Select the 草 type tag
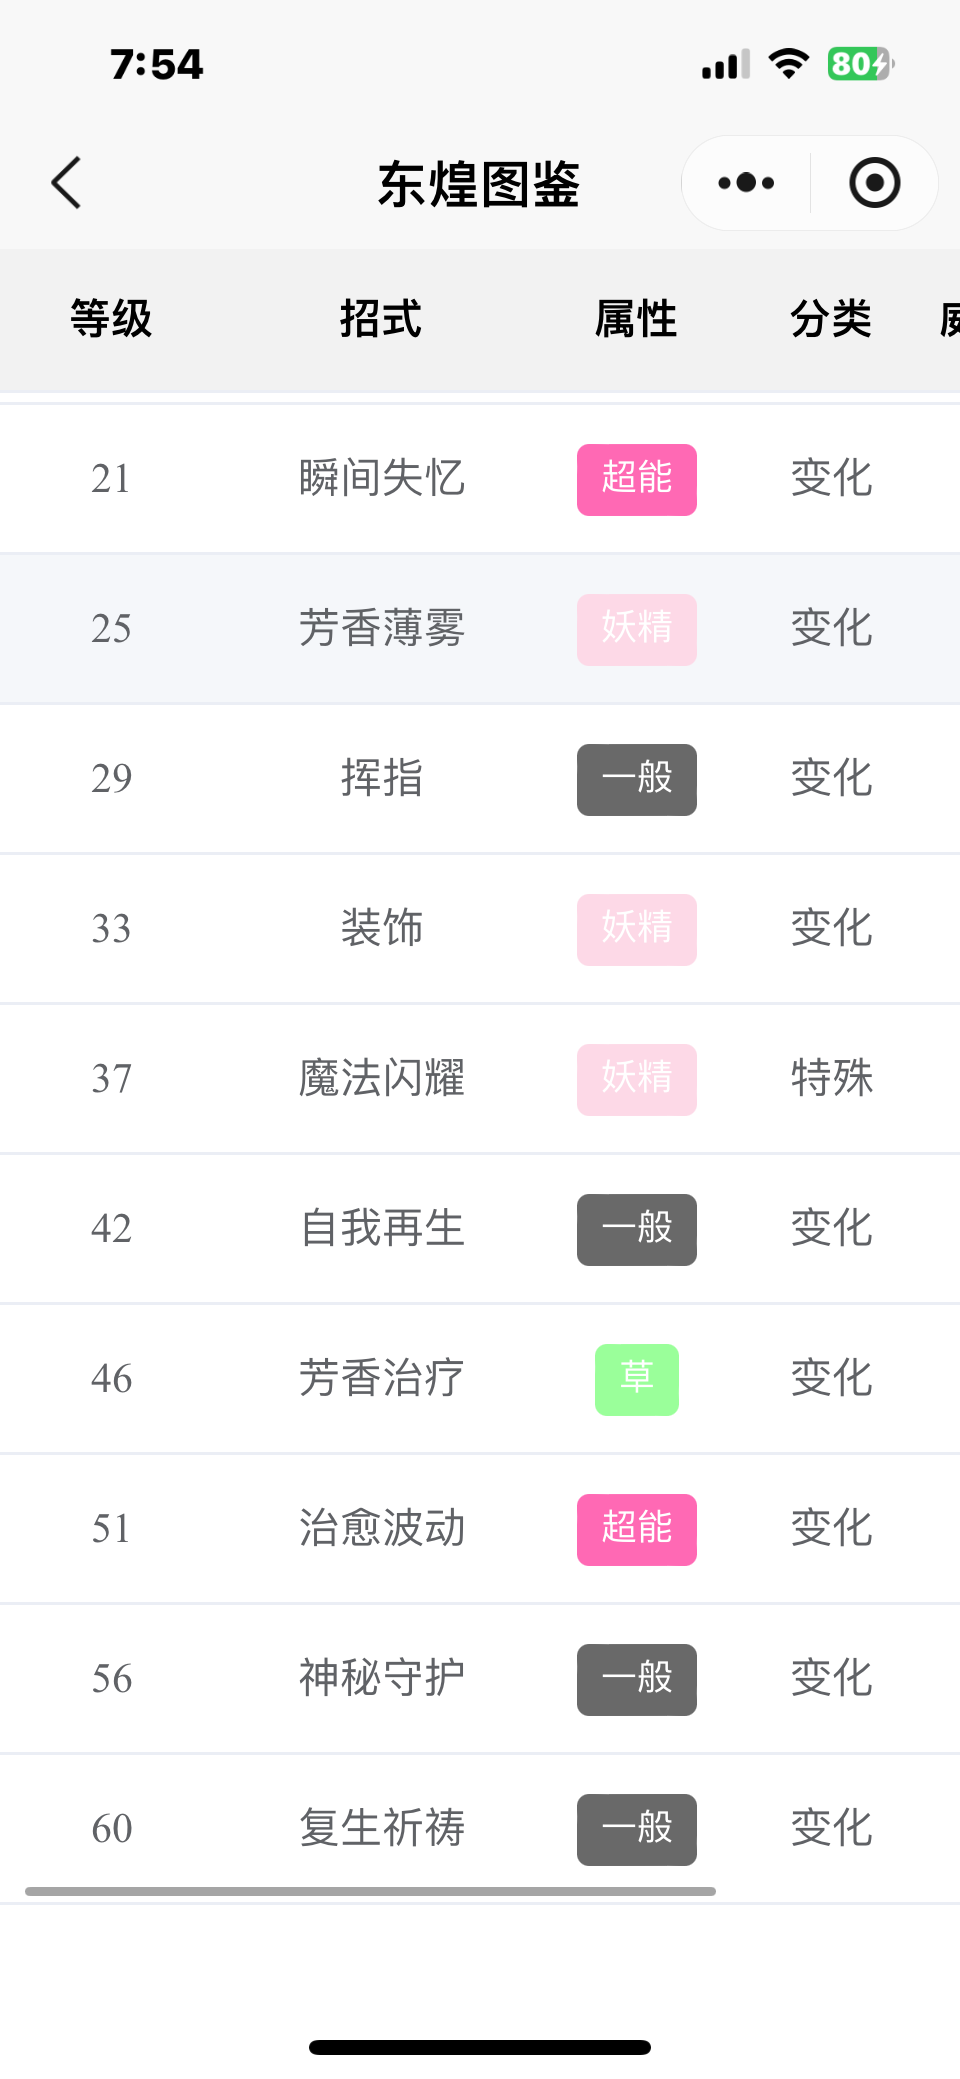Viewport: 960px width, 2079px height. (637, 1380)
